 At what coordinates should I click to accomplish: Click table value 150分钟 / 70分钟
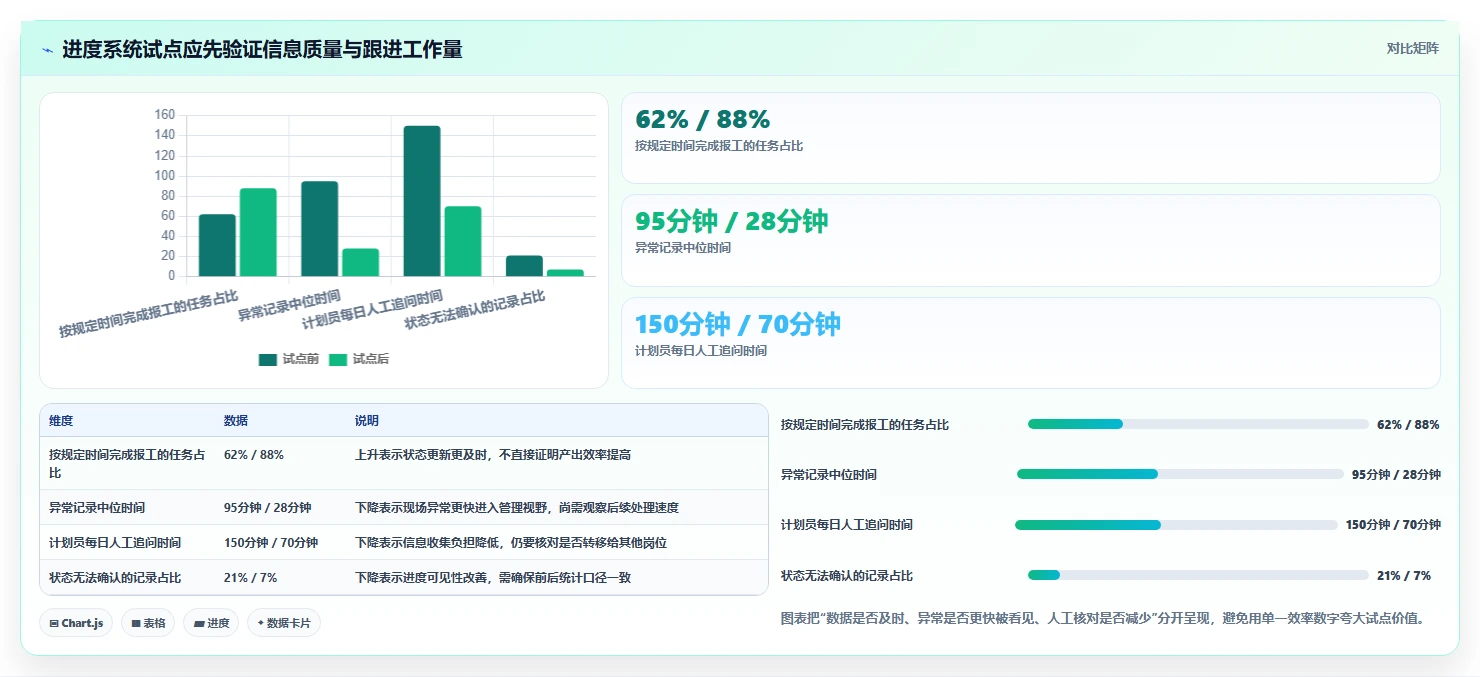[x=271, y=543]
